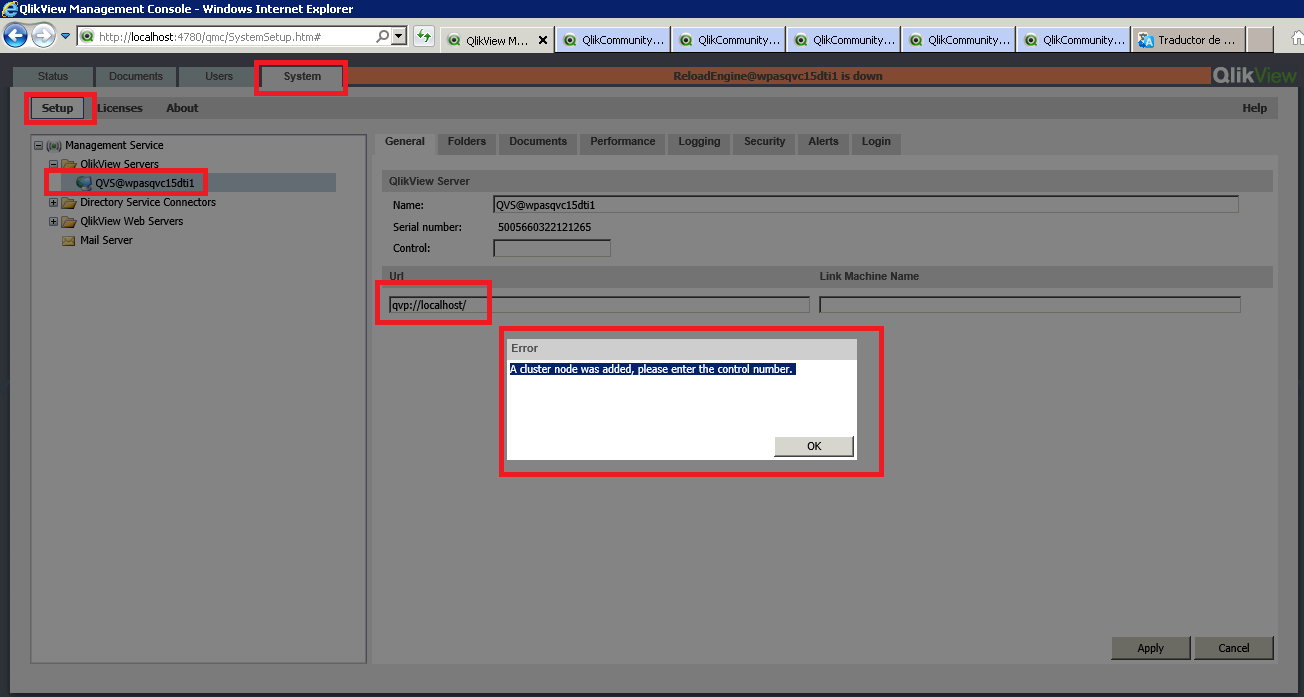Click the server Name input field
The height and width of the screenshot is (697, 1304).
coord(866,204)
